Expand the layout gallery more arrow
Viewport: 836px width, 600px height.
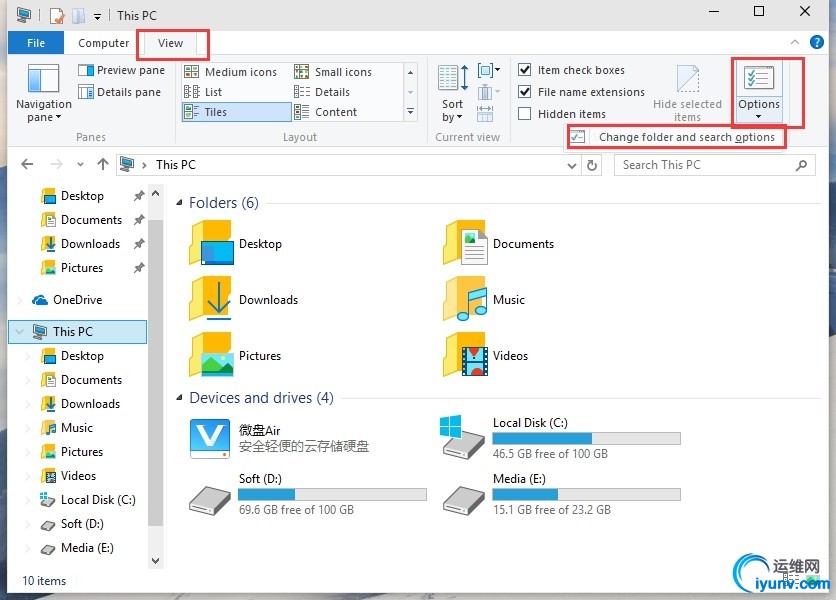pos(410,112)
